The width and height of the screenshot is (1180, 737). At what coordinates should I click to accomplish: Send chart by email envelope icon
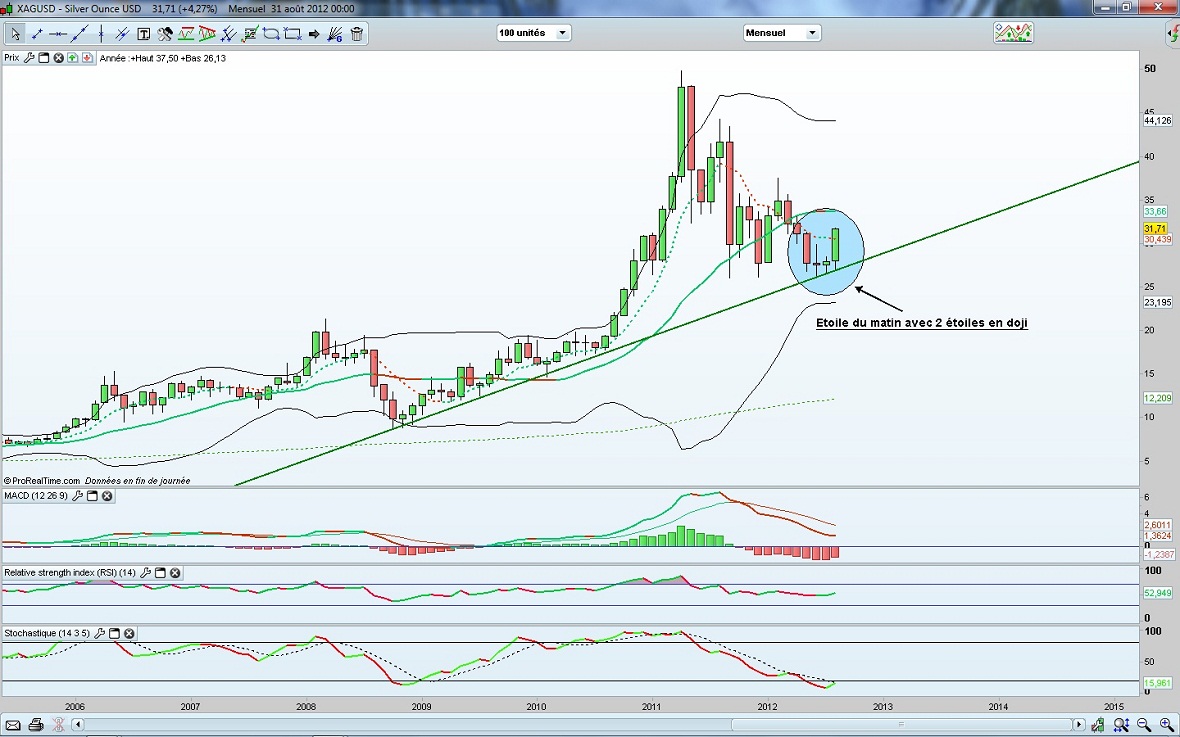[13, 724]
